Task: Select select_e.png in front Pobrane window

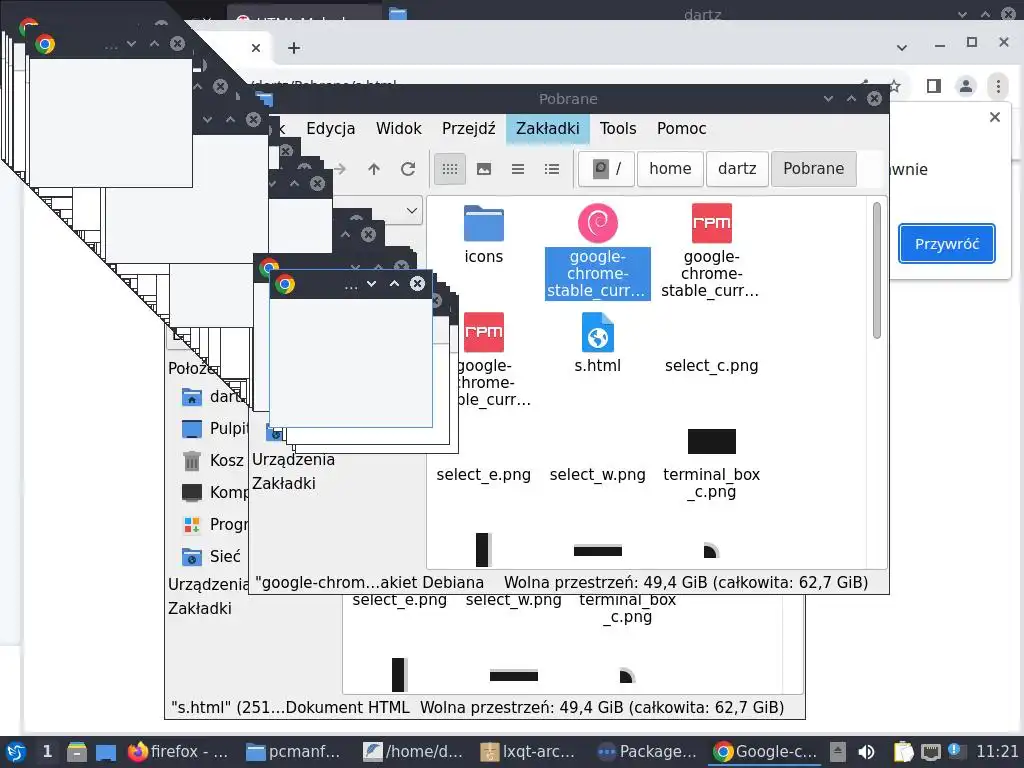Action: [x=483, y=475]
